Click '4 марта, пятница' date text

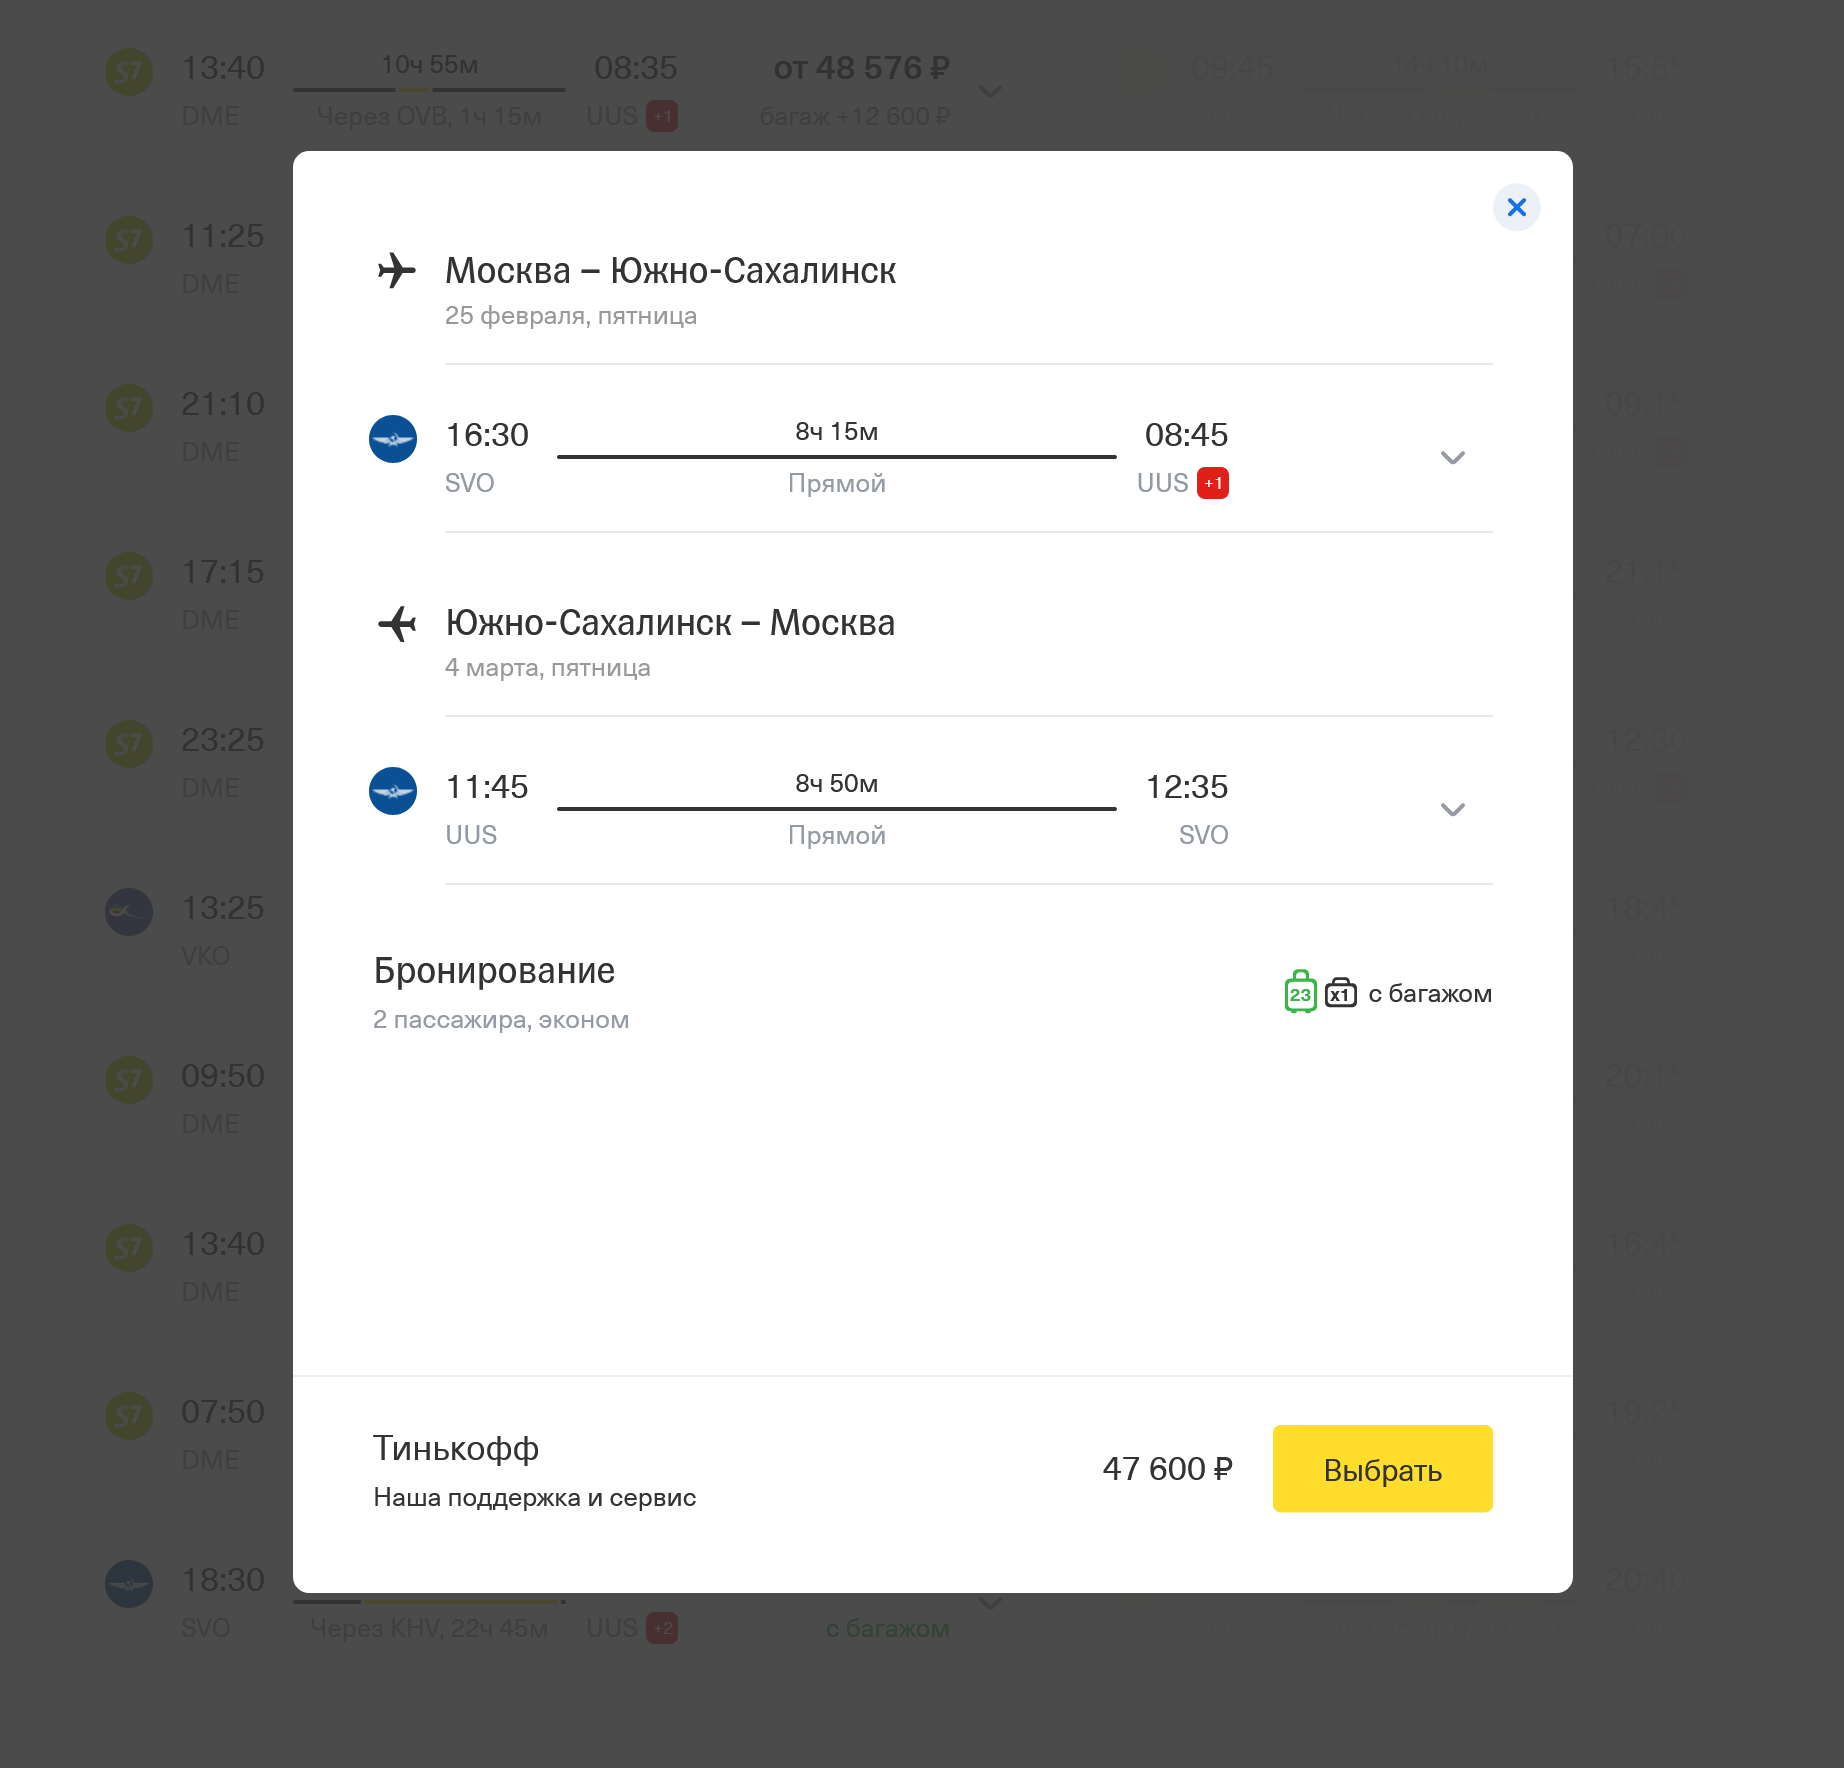tap(547, 668)
